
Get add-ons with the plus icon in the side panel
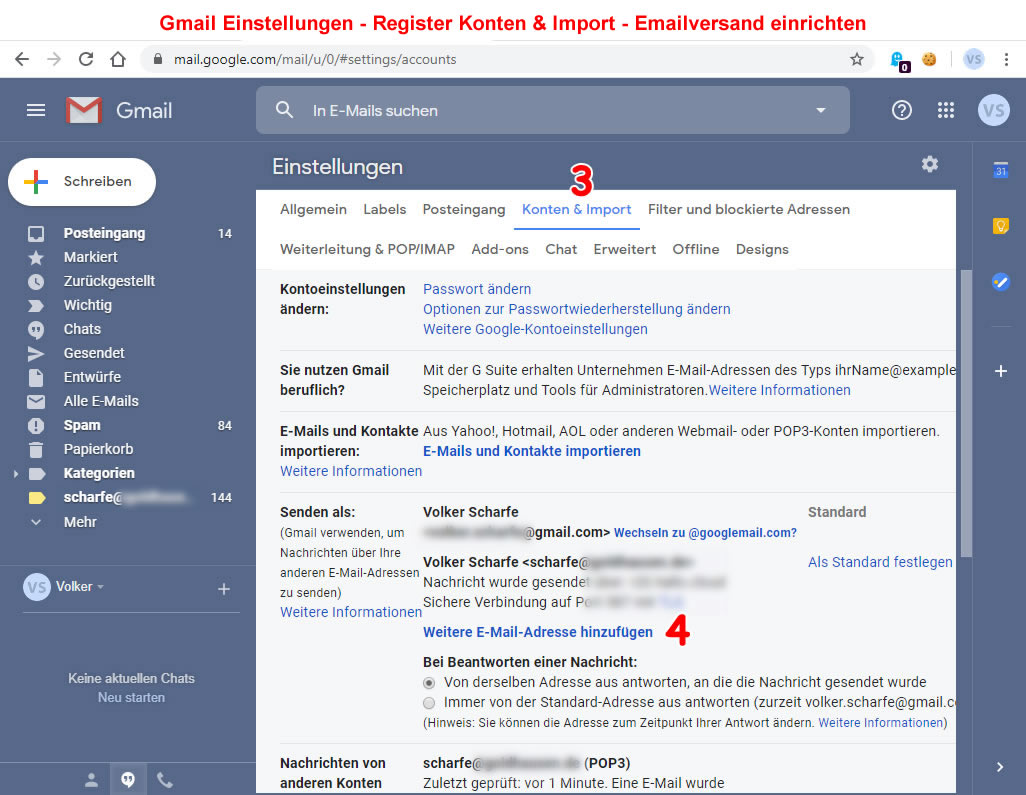click(1000, 372)
